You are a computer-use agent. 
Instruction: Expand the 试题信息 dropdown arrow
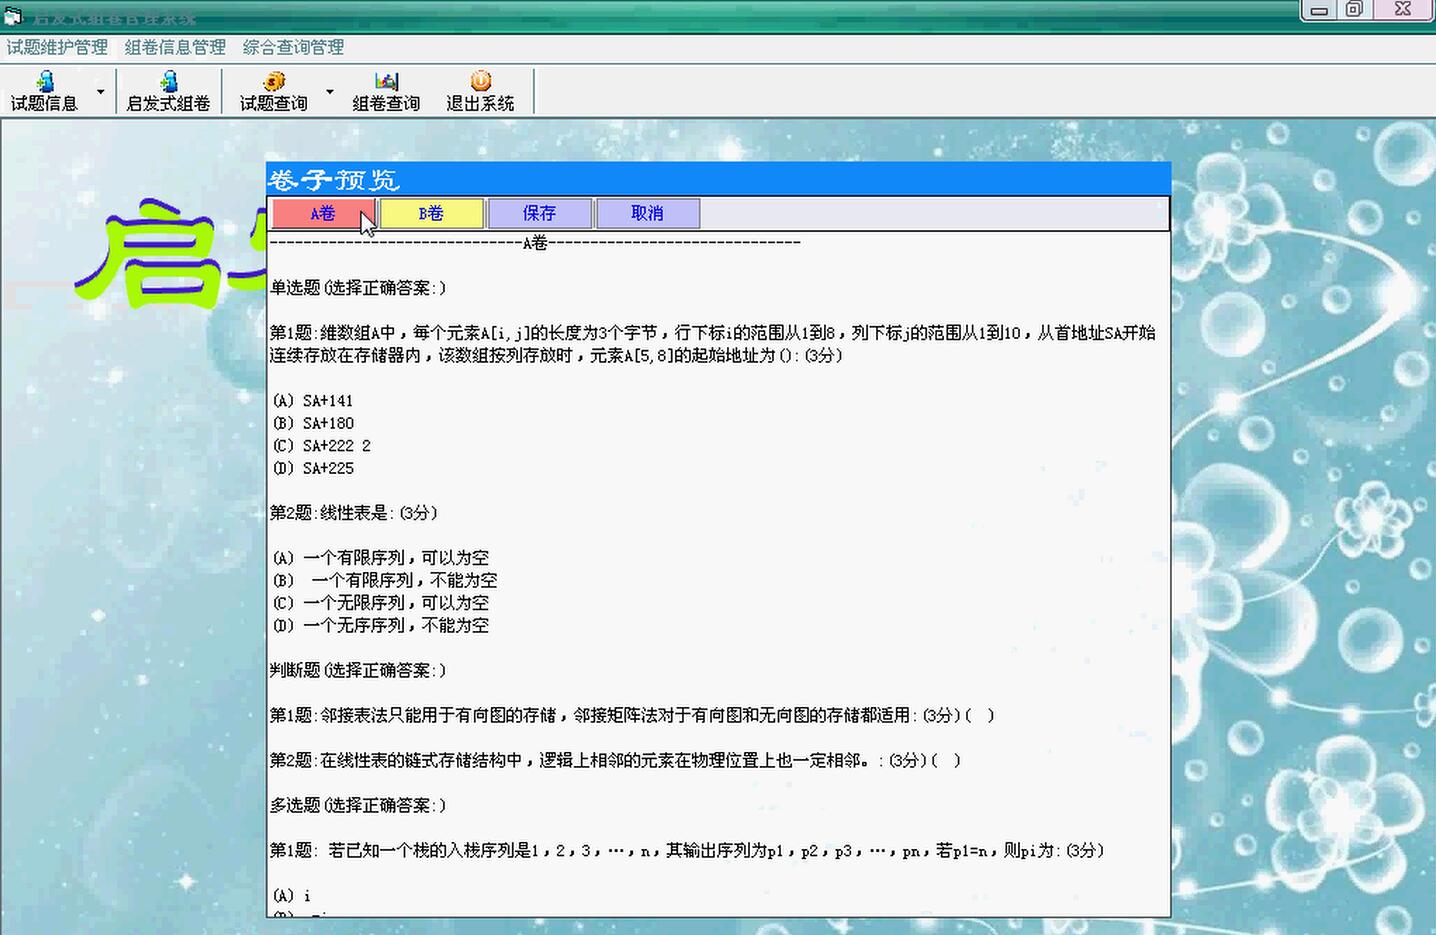pos(100,92)
